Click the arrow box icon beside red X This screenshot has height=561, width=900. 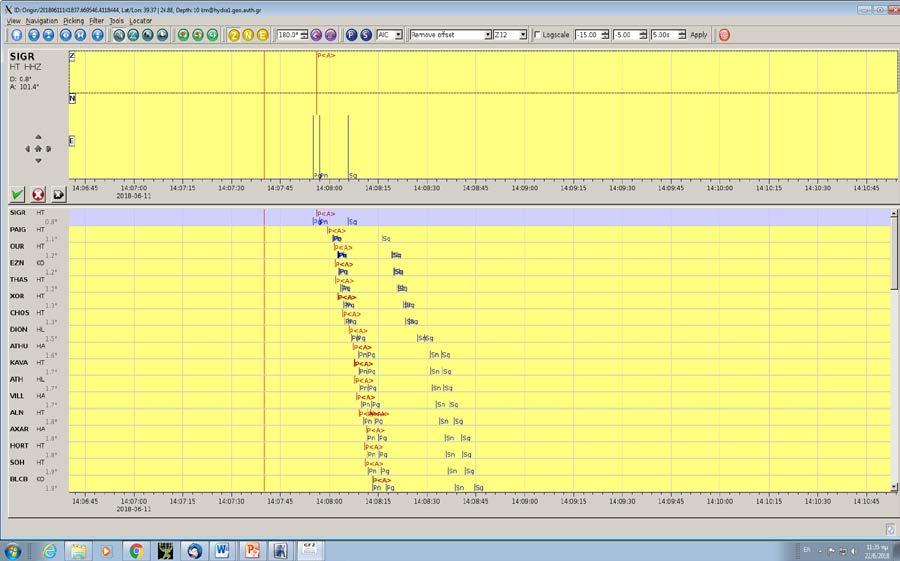tap(59, 195)
